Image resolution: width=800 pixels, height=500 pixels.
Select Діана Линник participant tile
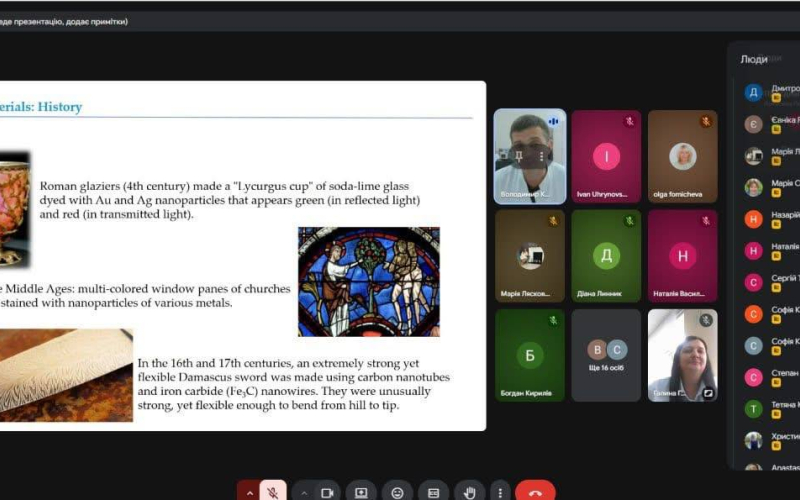tap(606, 256)
